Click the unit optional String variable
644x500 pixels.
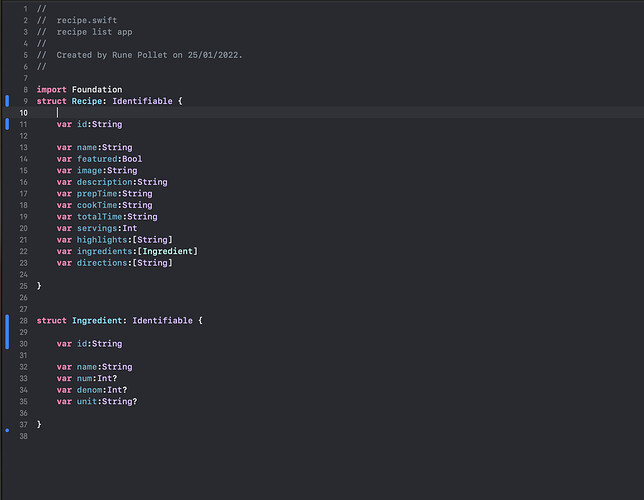click(x=87, y=401)
